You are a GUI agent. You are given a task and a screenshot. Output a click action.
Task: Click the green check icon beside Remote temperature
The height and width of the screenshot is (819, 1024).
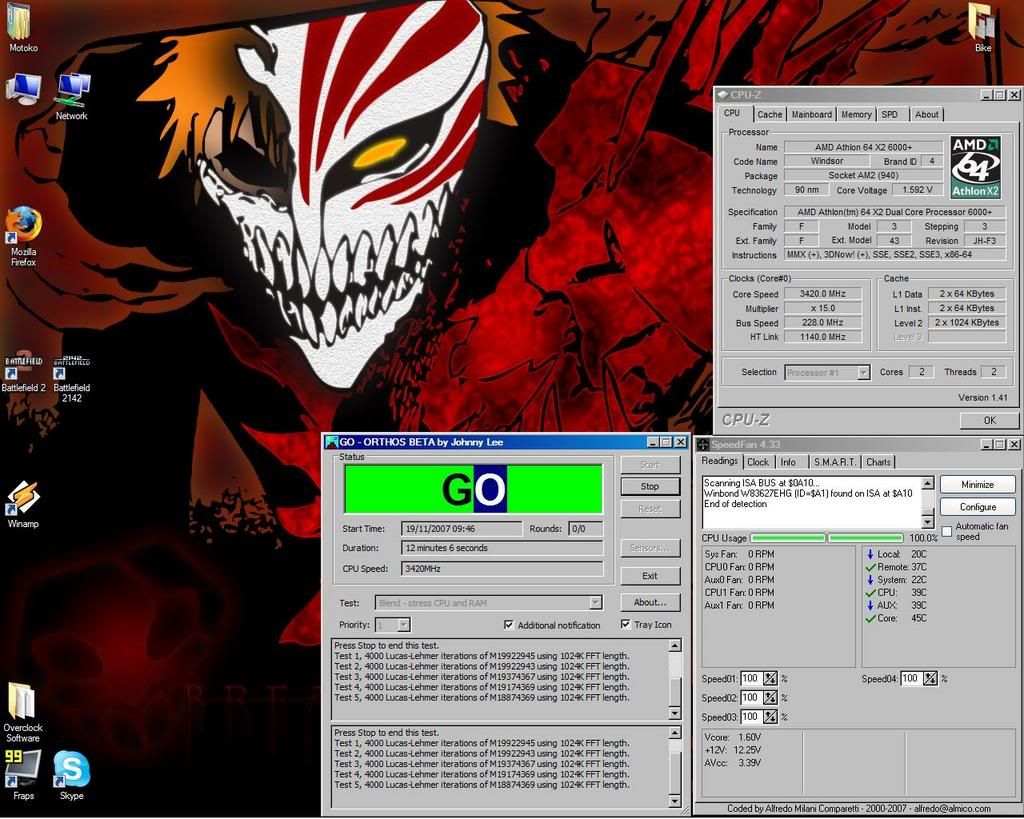(870, 567)
